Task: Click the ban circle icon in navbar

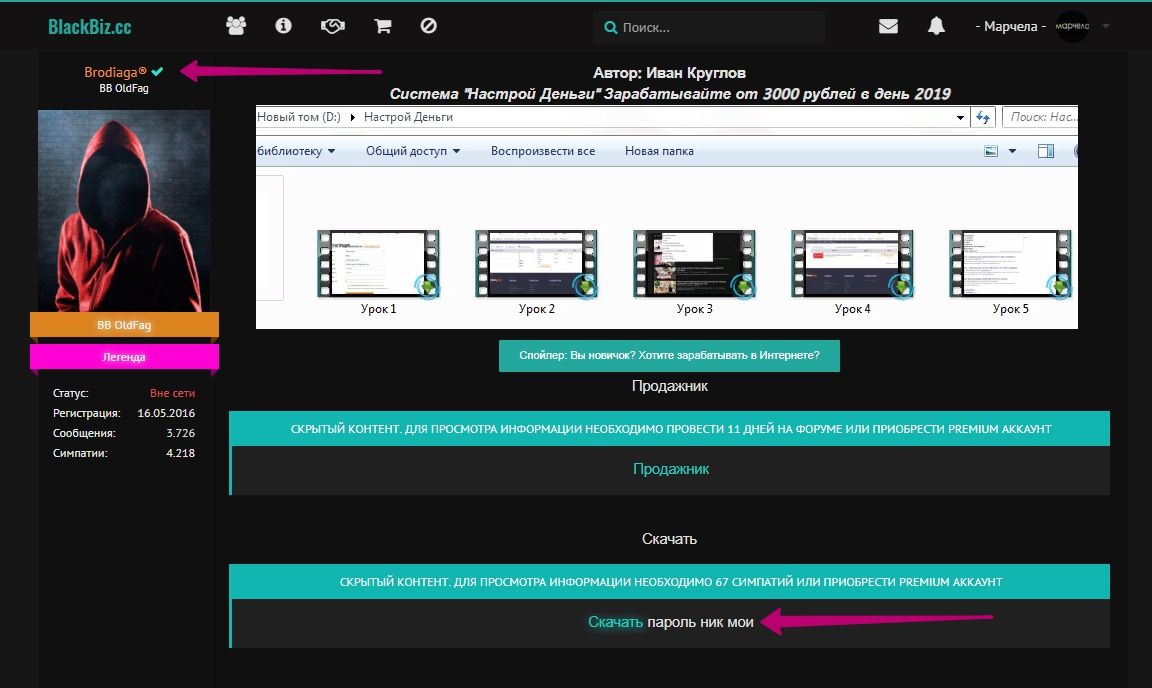Action: 429,27
